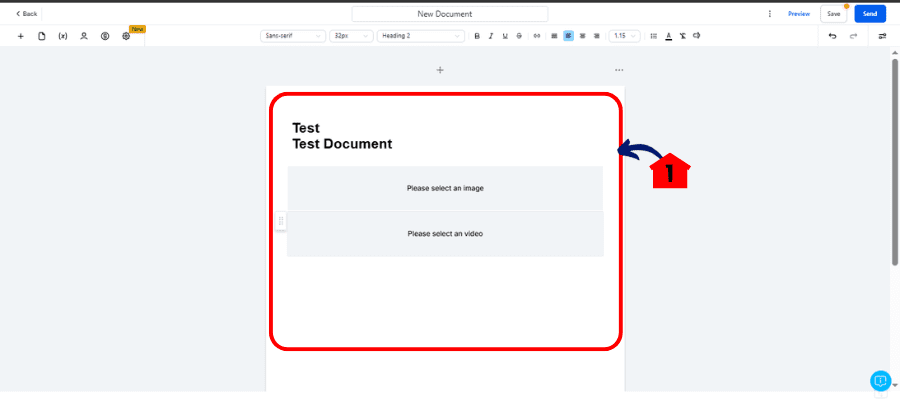Open the recipients person icon
Screen dimensions: 900x400
[84, 36]
